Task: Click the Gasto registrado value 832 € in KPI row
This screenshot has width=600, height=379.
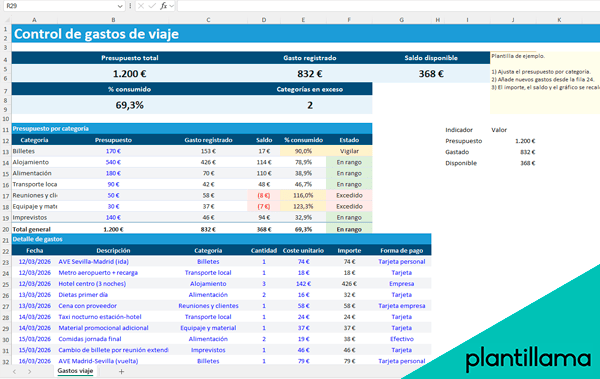Action: pos(310,74)
